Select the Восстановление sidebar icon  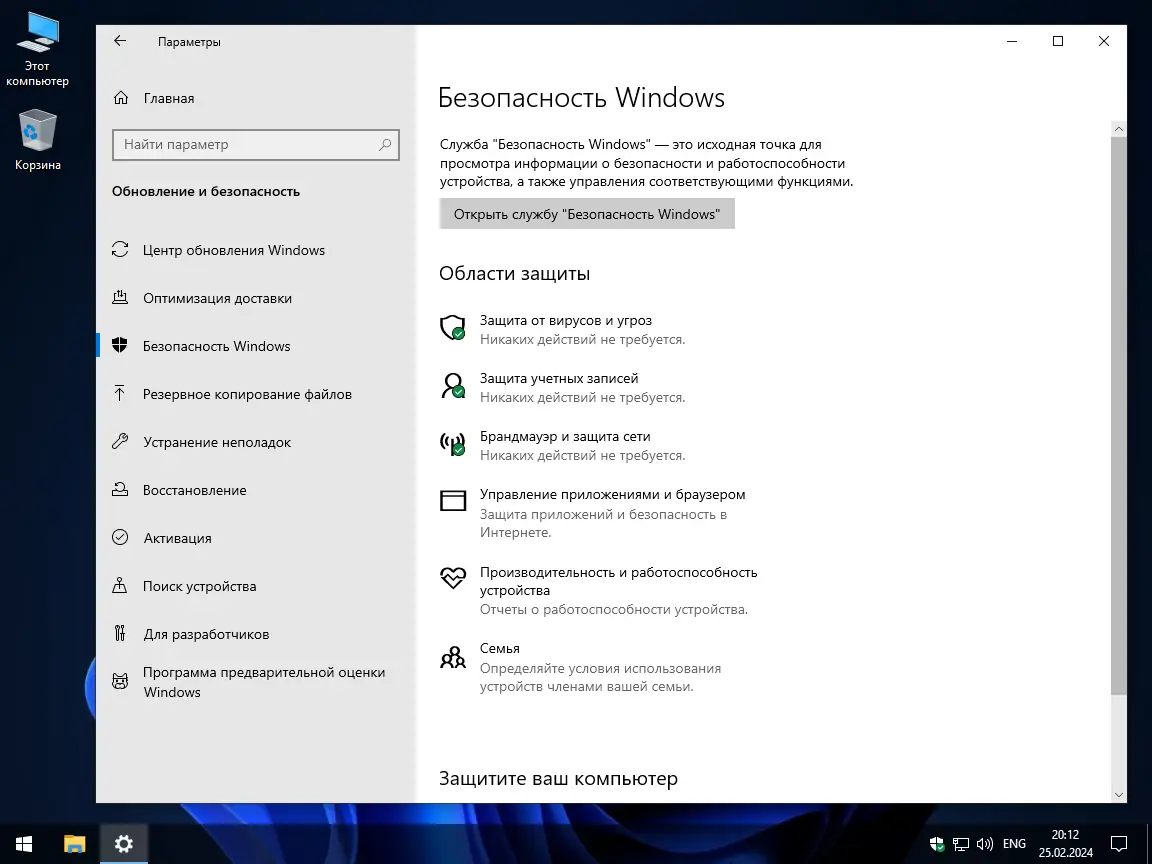click(x=121, y=490)
